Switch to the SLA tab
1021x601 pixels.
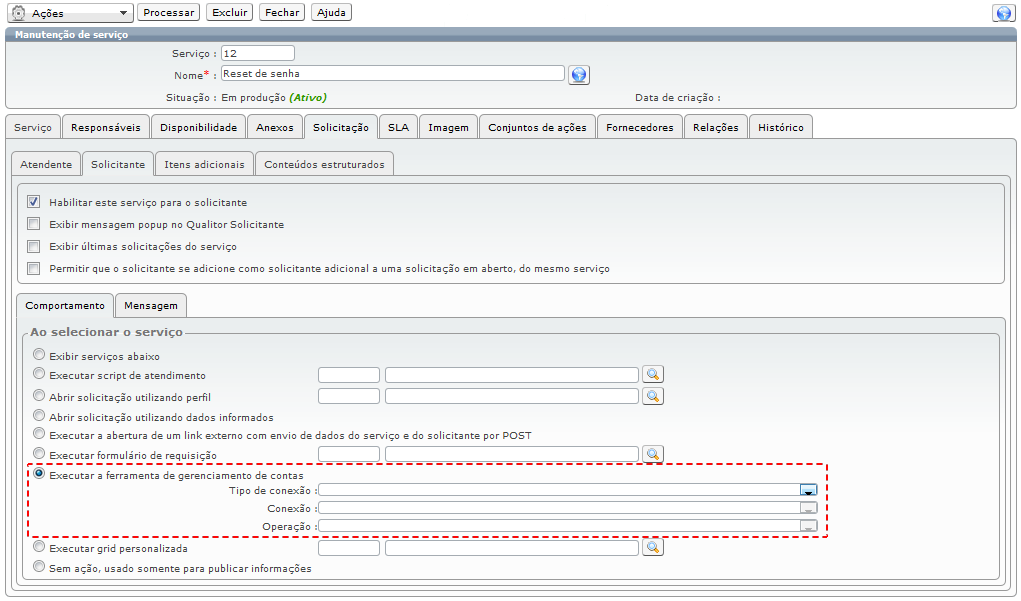398,128
